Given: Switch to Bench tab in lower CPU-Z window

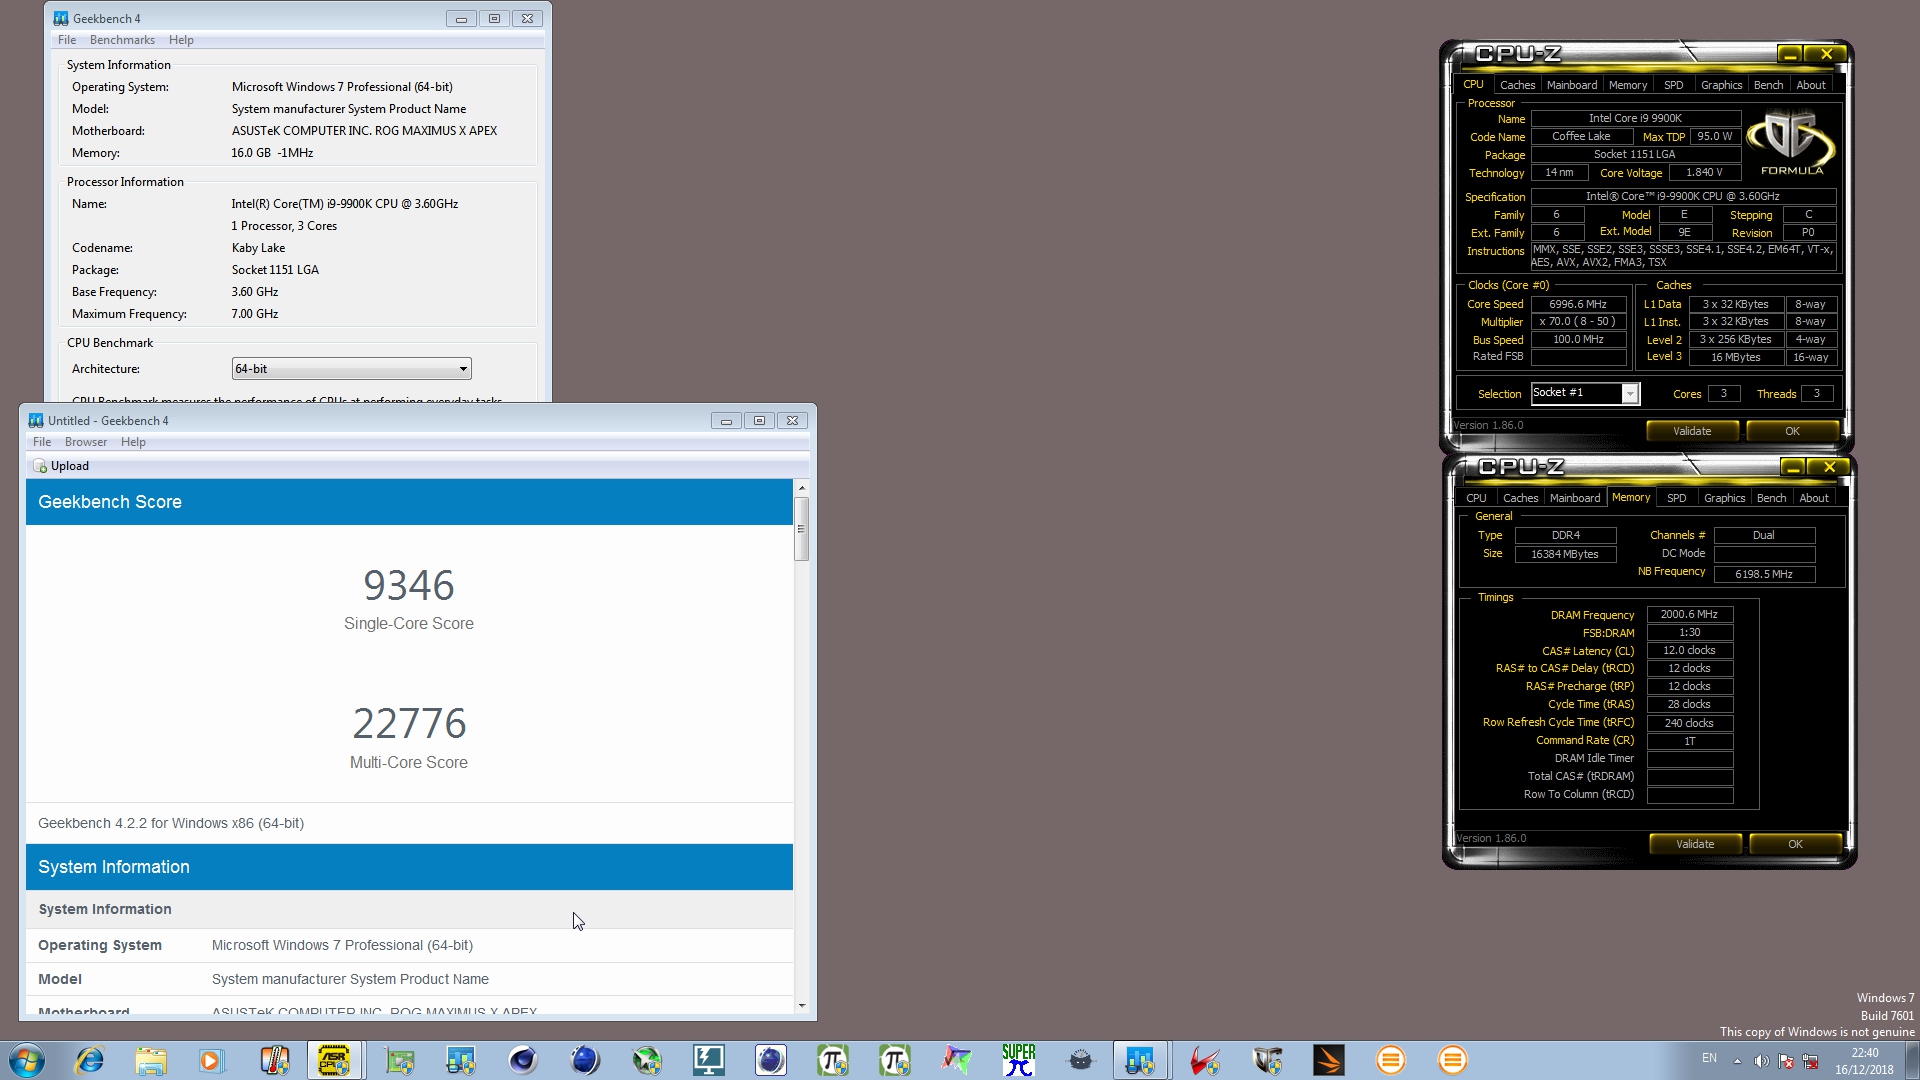Looking at the screenshot, I should point(1772,498).
